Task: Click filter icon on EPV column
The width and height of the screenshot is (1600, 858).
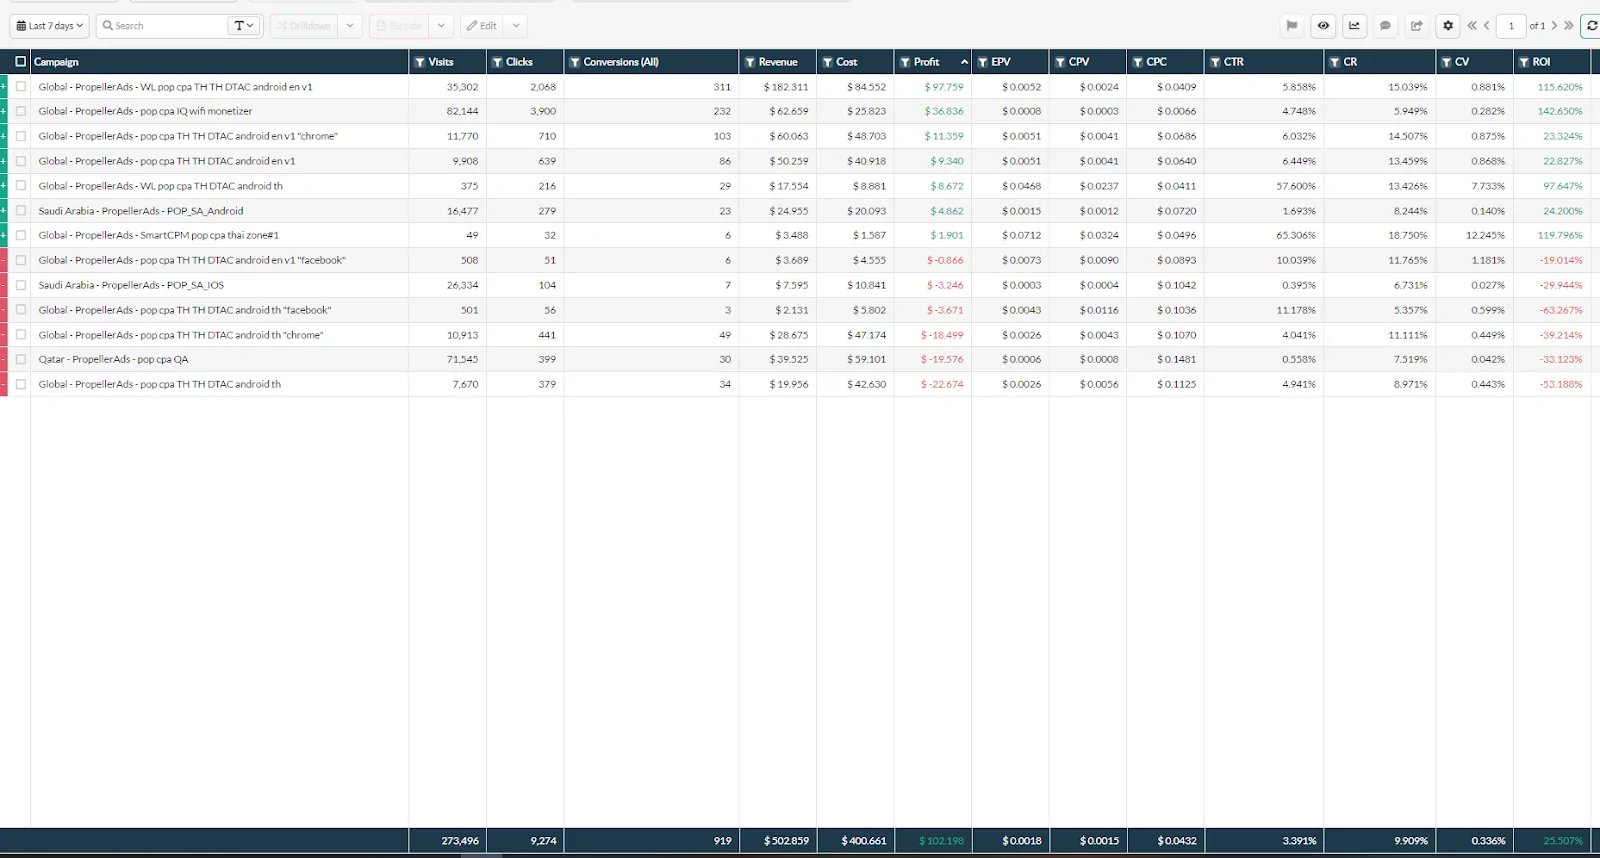Action: click(983, 62)
